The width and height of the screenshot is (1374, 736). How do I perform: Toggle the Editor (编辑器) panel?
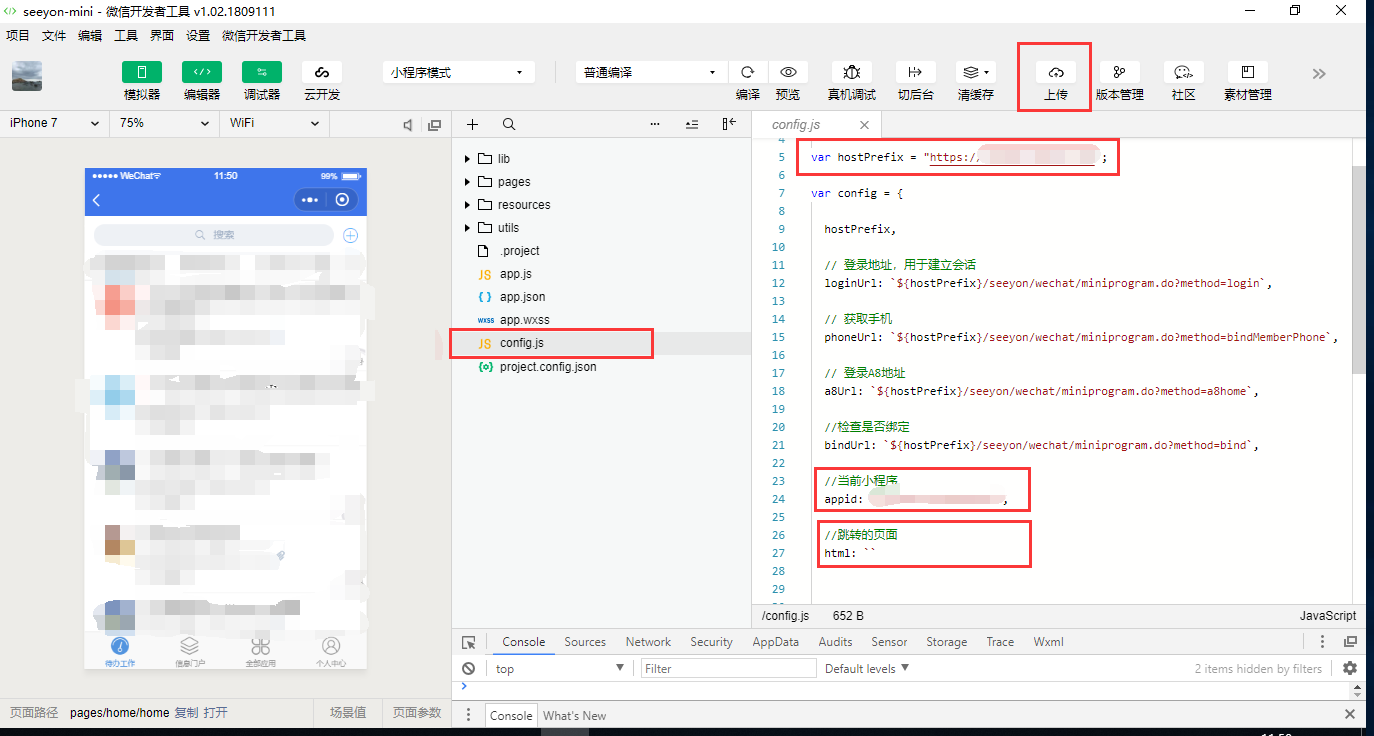(202, 73)
